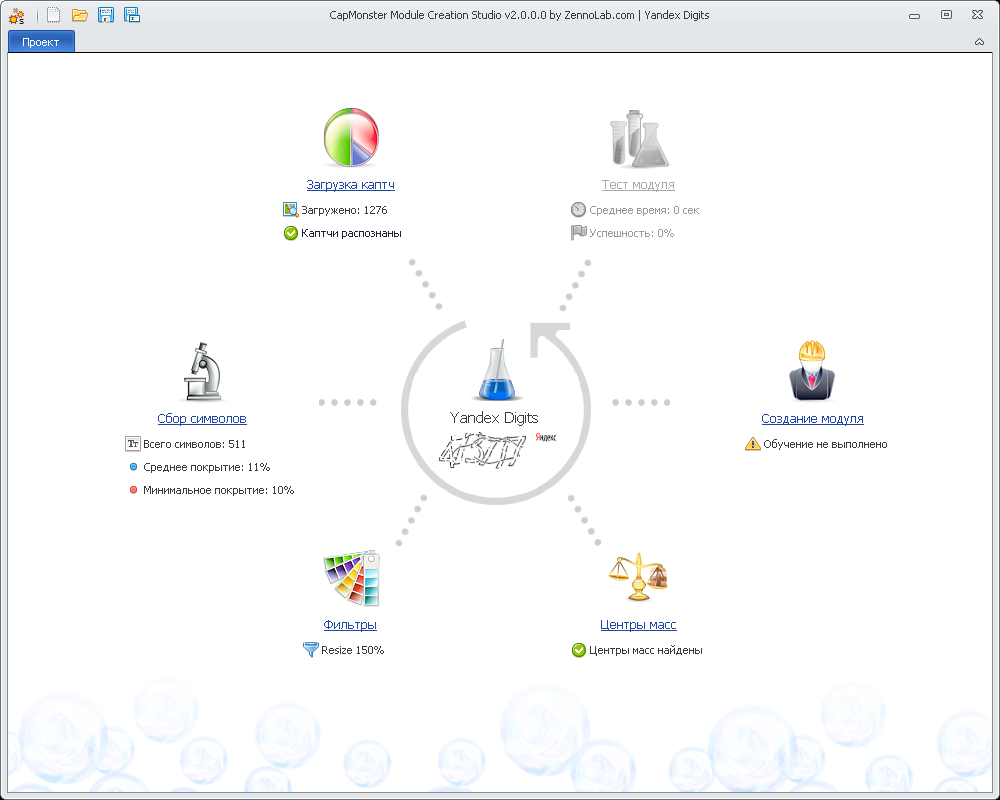Click the Tt icon beside Всего символов

pyautogui.click(x=133, y=443)
